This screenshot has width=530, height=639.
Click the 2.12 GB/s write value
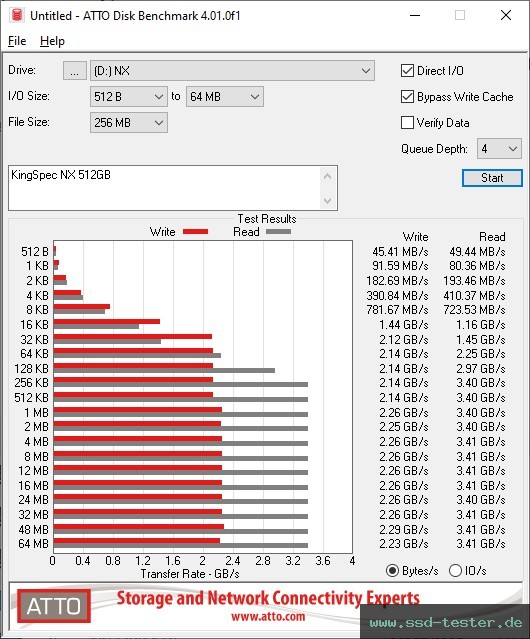point(404,340)
